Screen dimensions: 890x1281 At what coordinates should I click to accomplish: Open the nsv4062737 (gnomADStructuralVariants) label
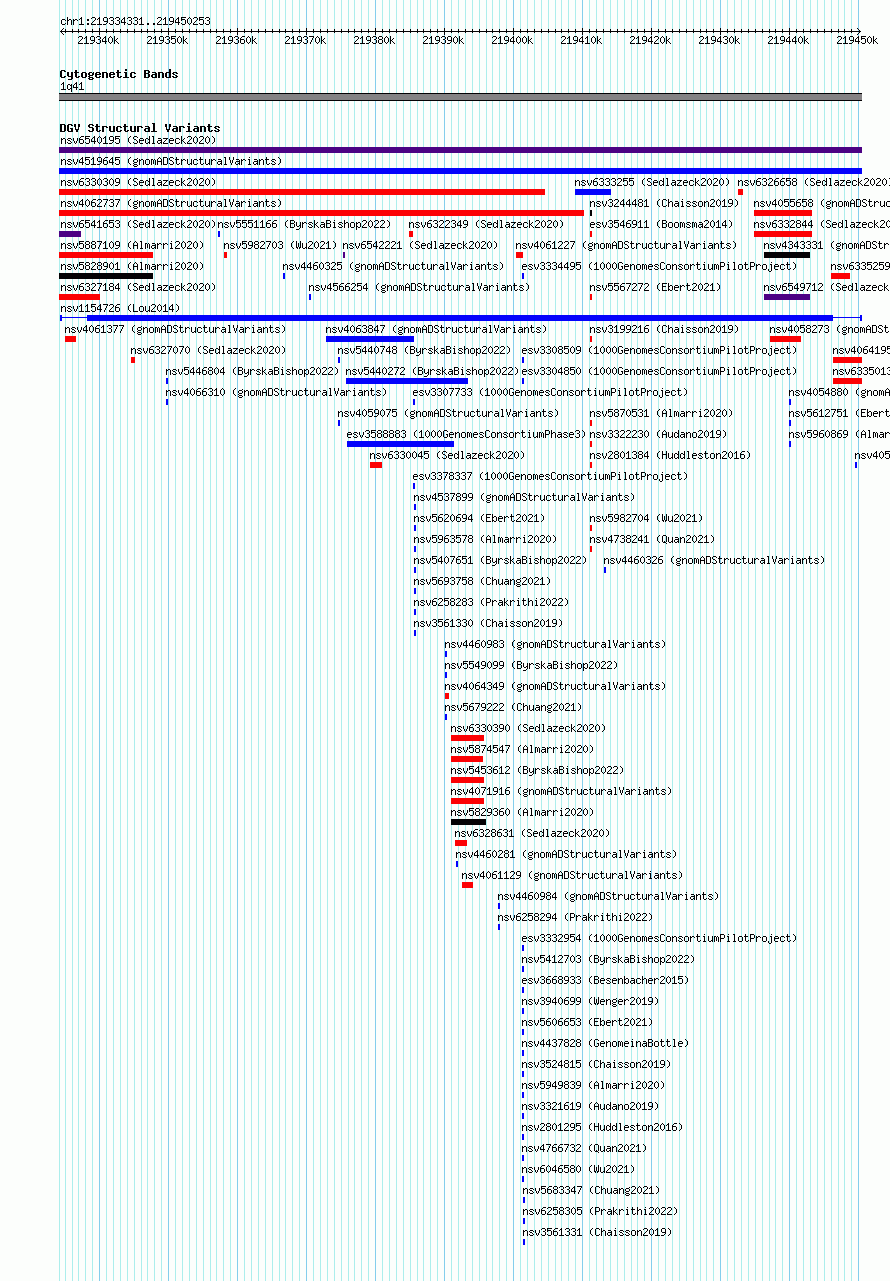171,203
